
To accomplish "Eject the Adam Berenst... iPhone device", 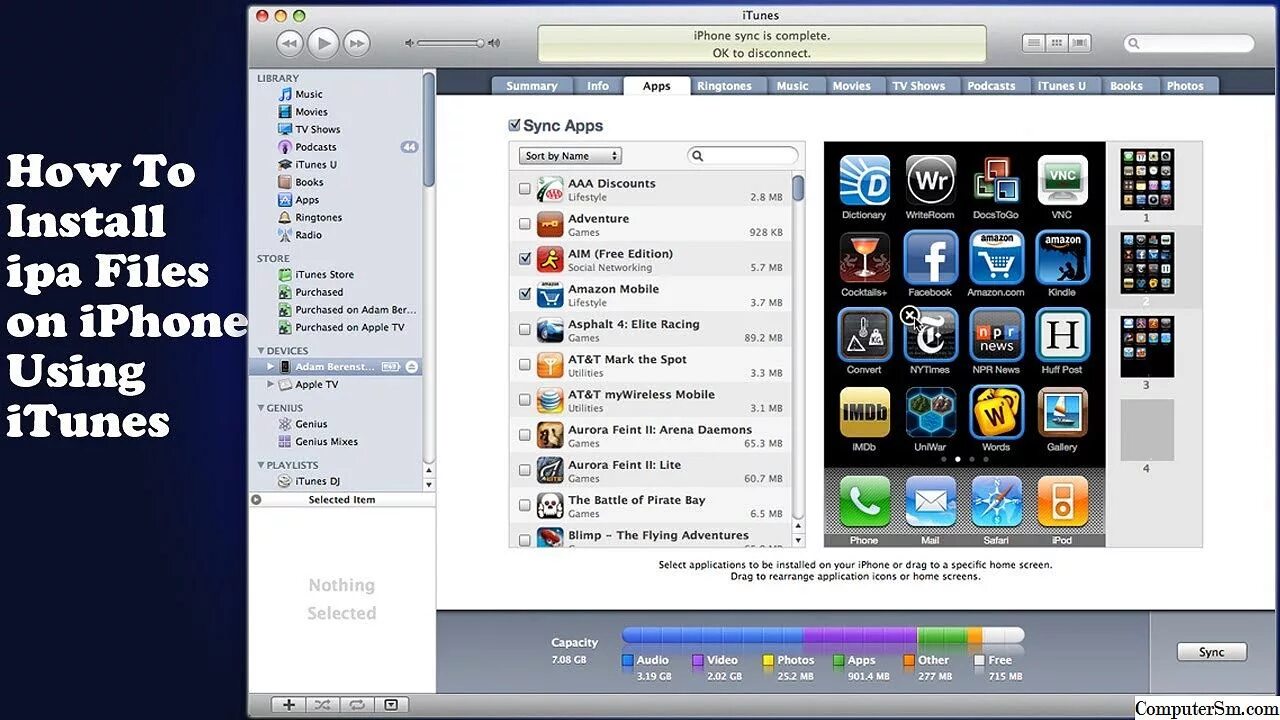I will coord(411,367).
